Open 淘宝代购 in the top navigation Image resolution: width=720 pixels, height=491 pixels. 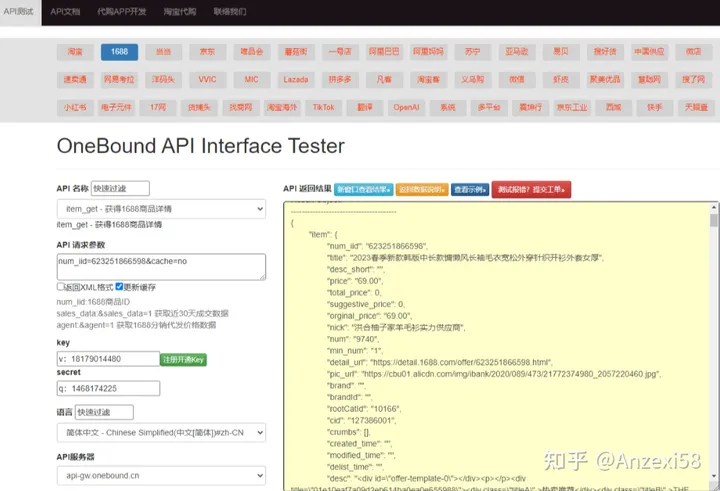[x=180, y=11]
